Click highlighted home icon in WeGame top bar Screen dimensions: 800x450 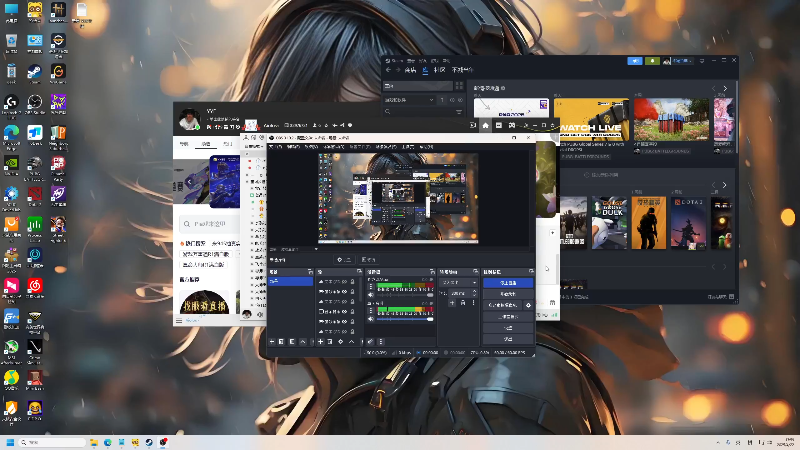pyautogui.click(x=485, y=125)
